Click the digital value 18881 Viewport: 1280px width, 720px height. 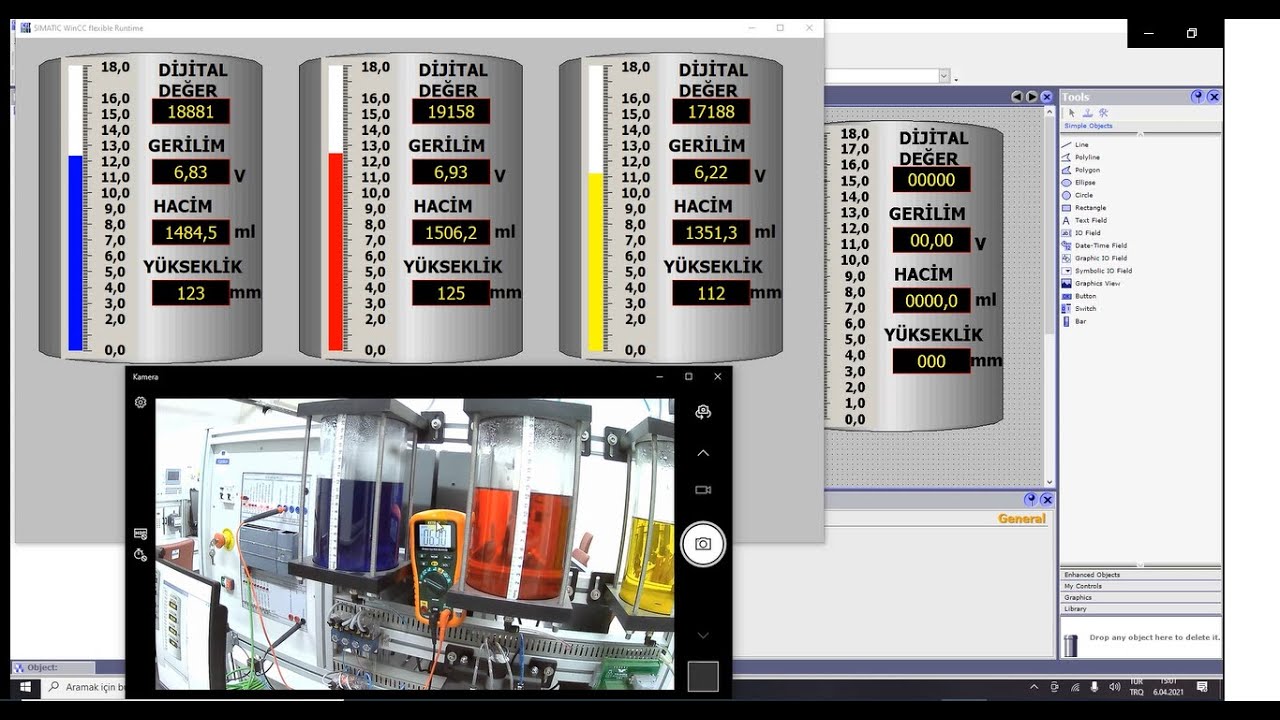tap(191, 112)
